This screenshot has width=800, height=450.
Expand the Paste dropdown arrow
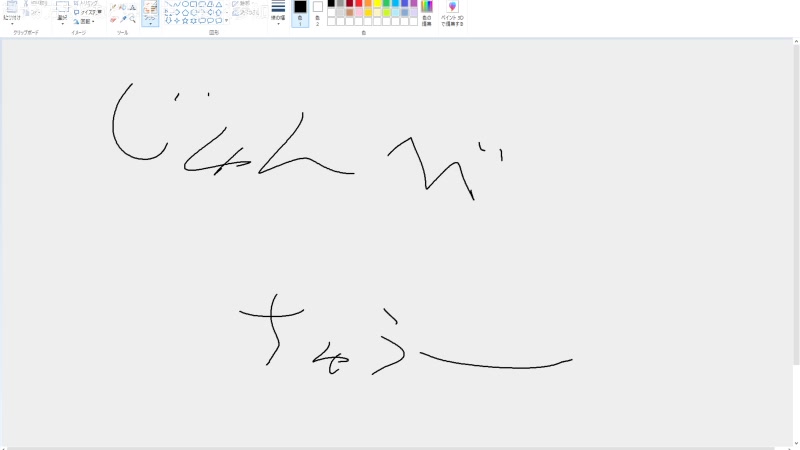click(x=12, y=23)
